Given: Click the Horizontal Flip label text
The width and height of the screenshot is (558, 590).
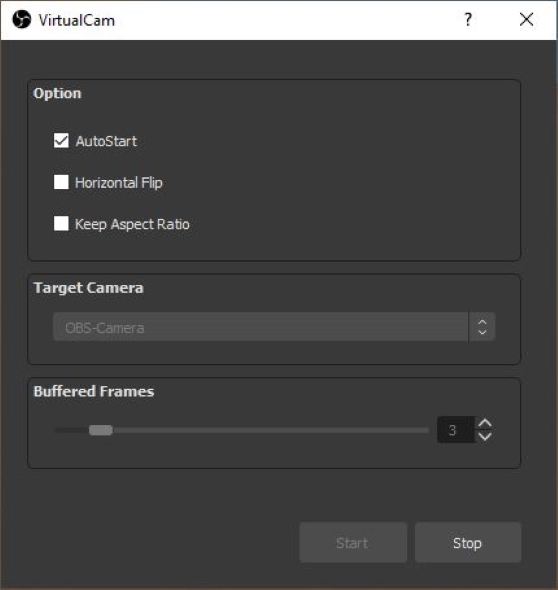Looking at the screenshot, I should [x=119, y=183].
